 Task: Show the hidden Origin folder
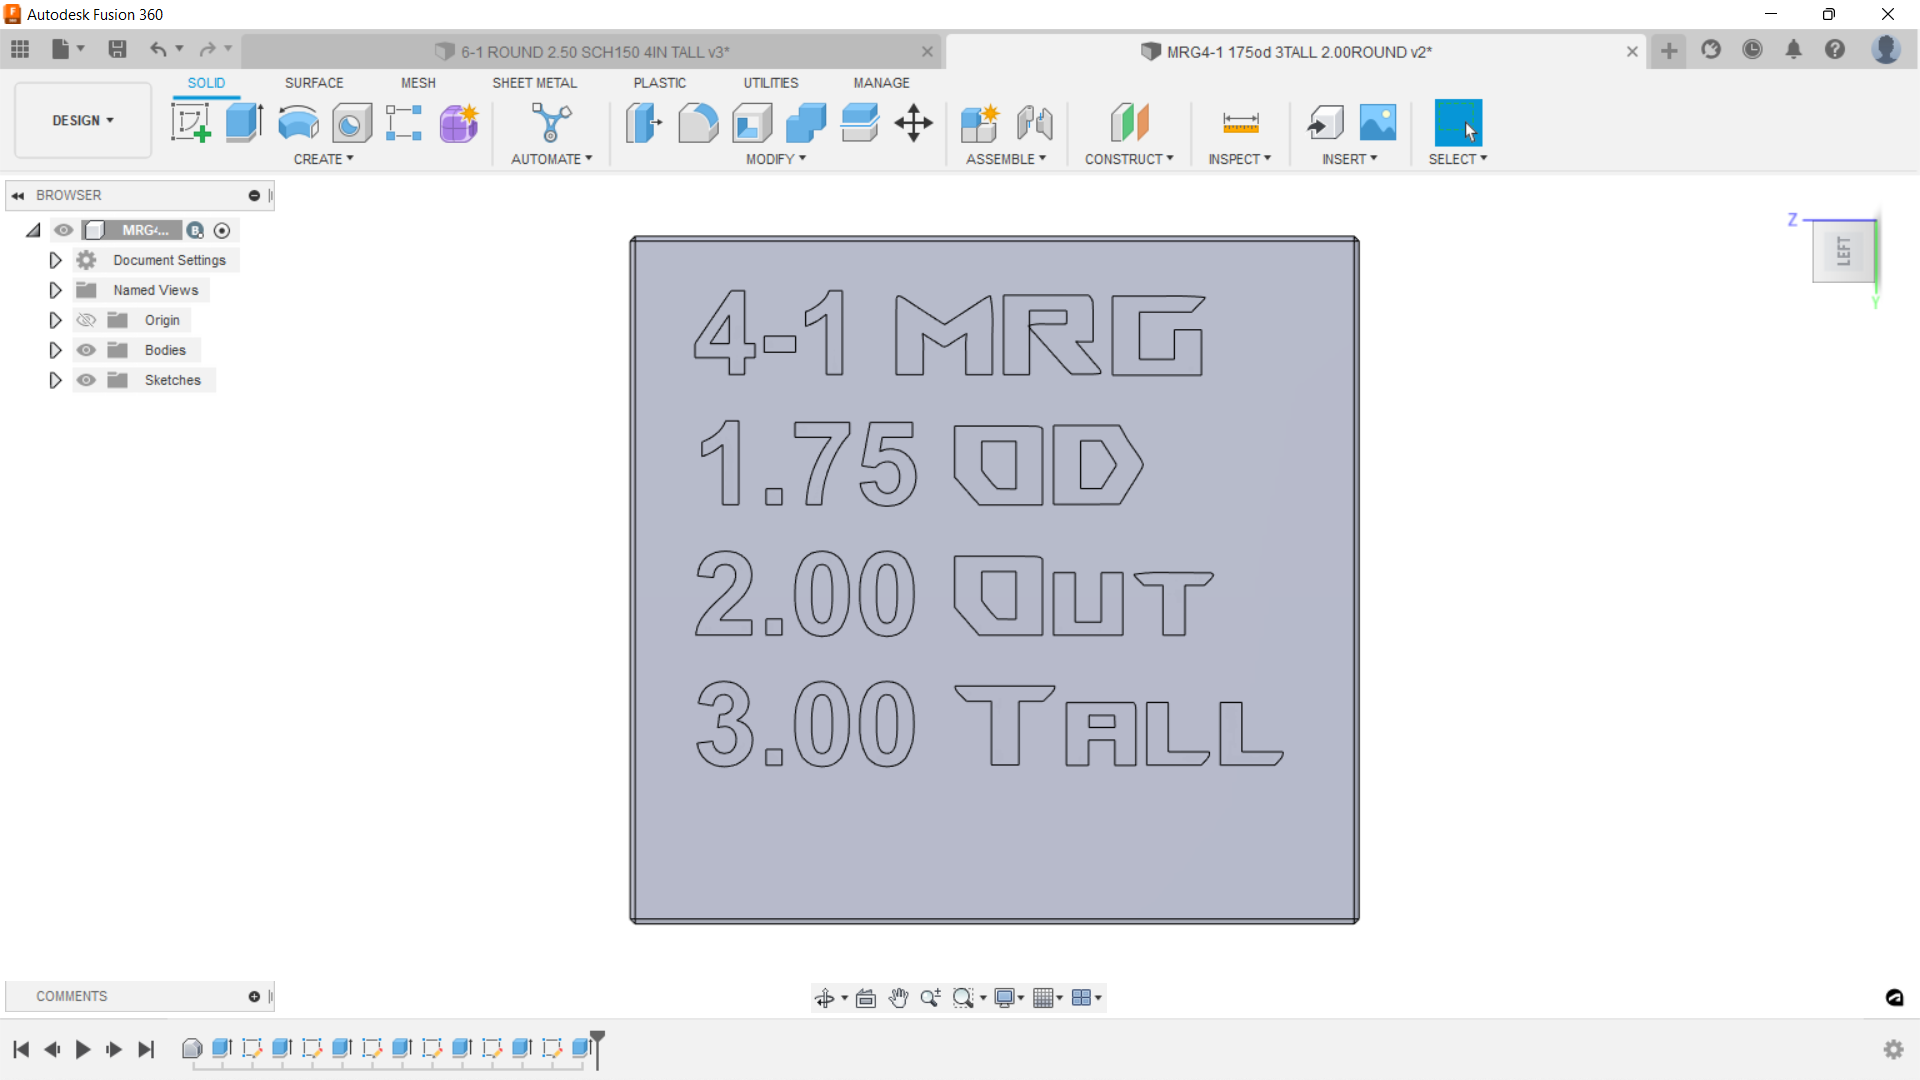pos(87,320)
